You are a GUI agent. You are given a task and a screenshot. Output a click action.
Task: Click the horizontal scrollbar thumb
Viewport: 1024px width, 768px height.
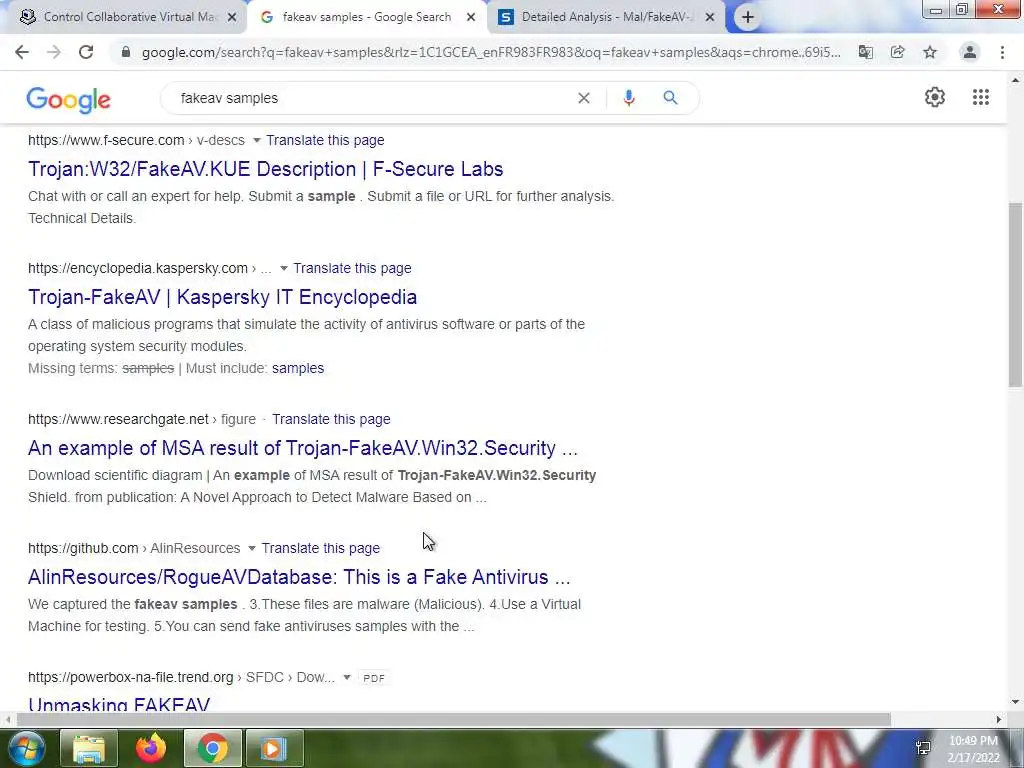pos(454,720)
